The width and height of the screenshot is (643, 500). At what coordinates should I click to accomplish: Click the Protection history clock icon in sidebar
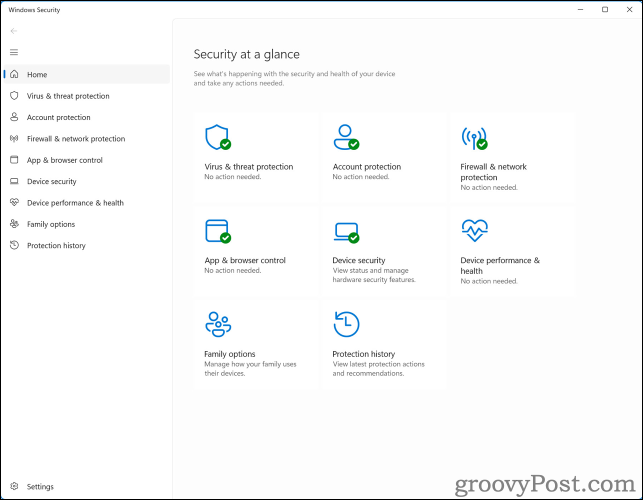pyautogui.click(x=14, y=245)
